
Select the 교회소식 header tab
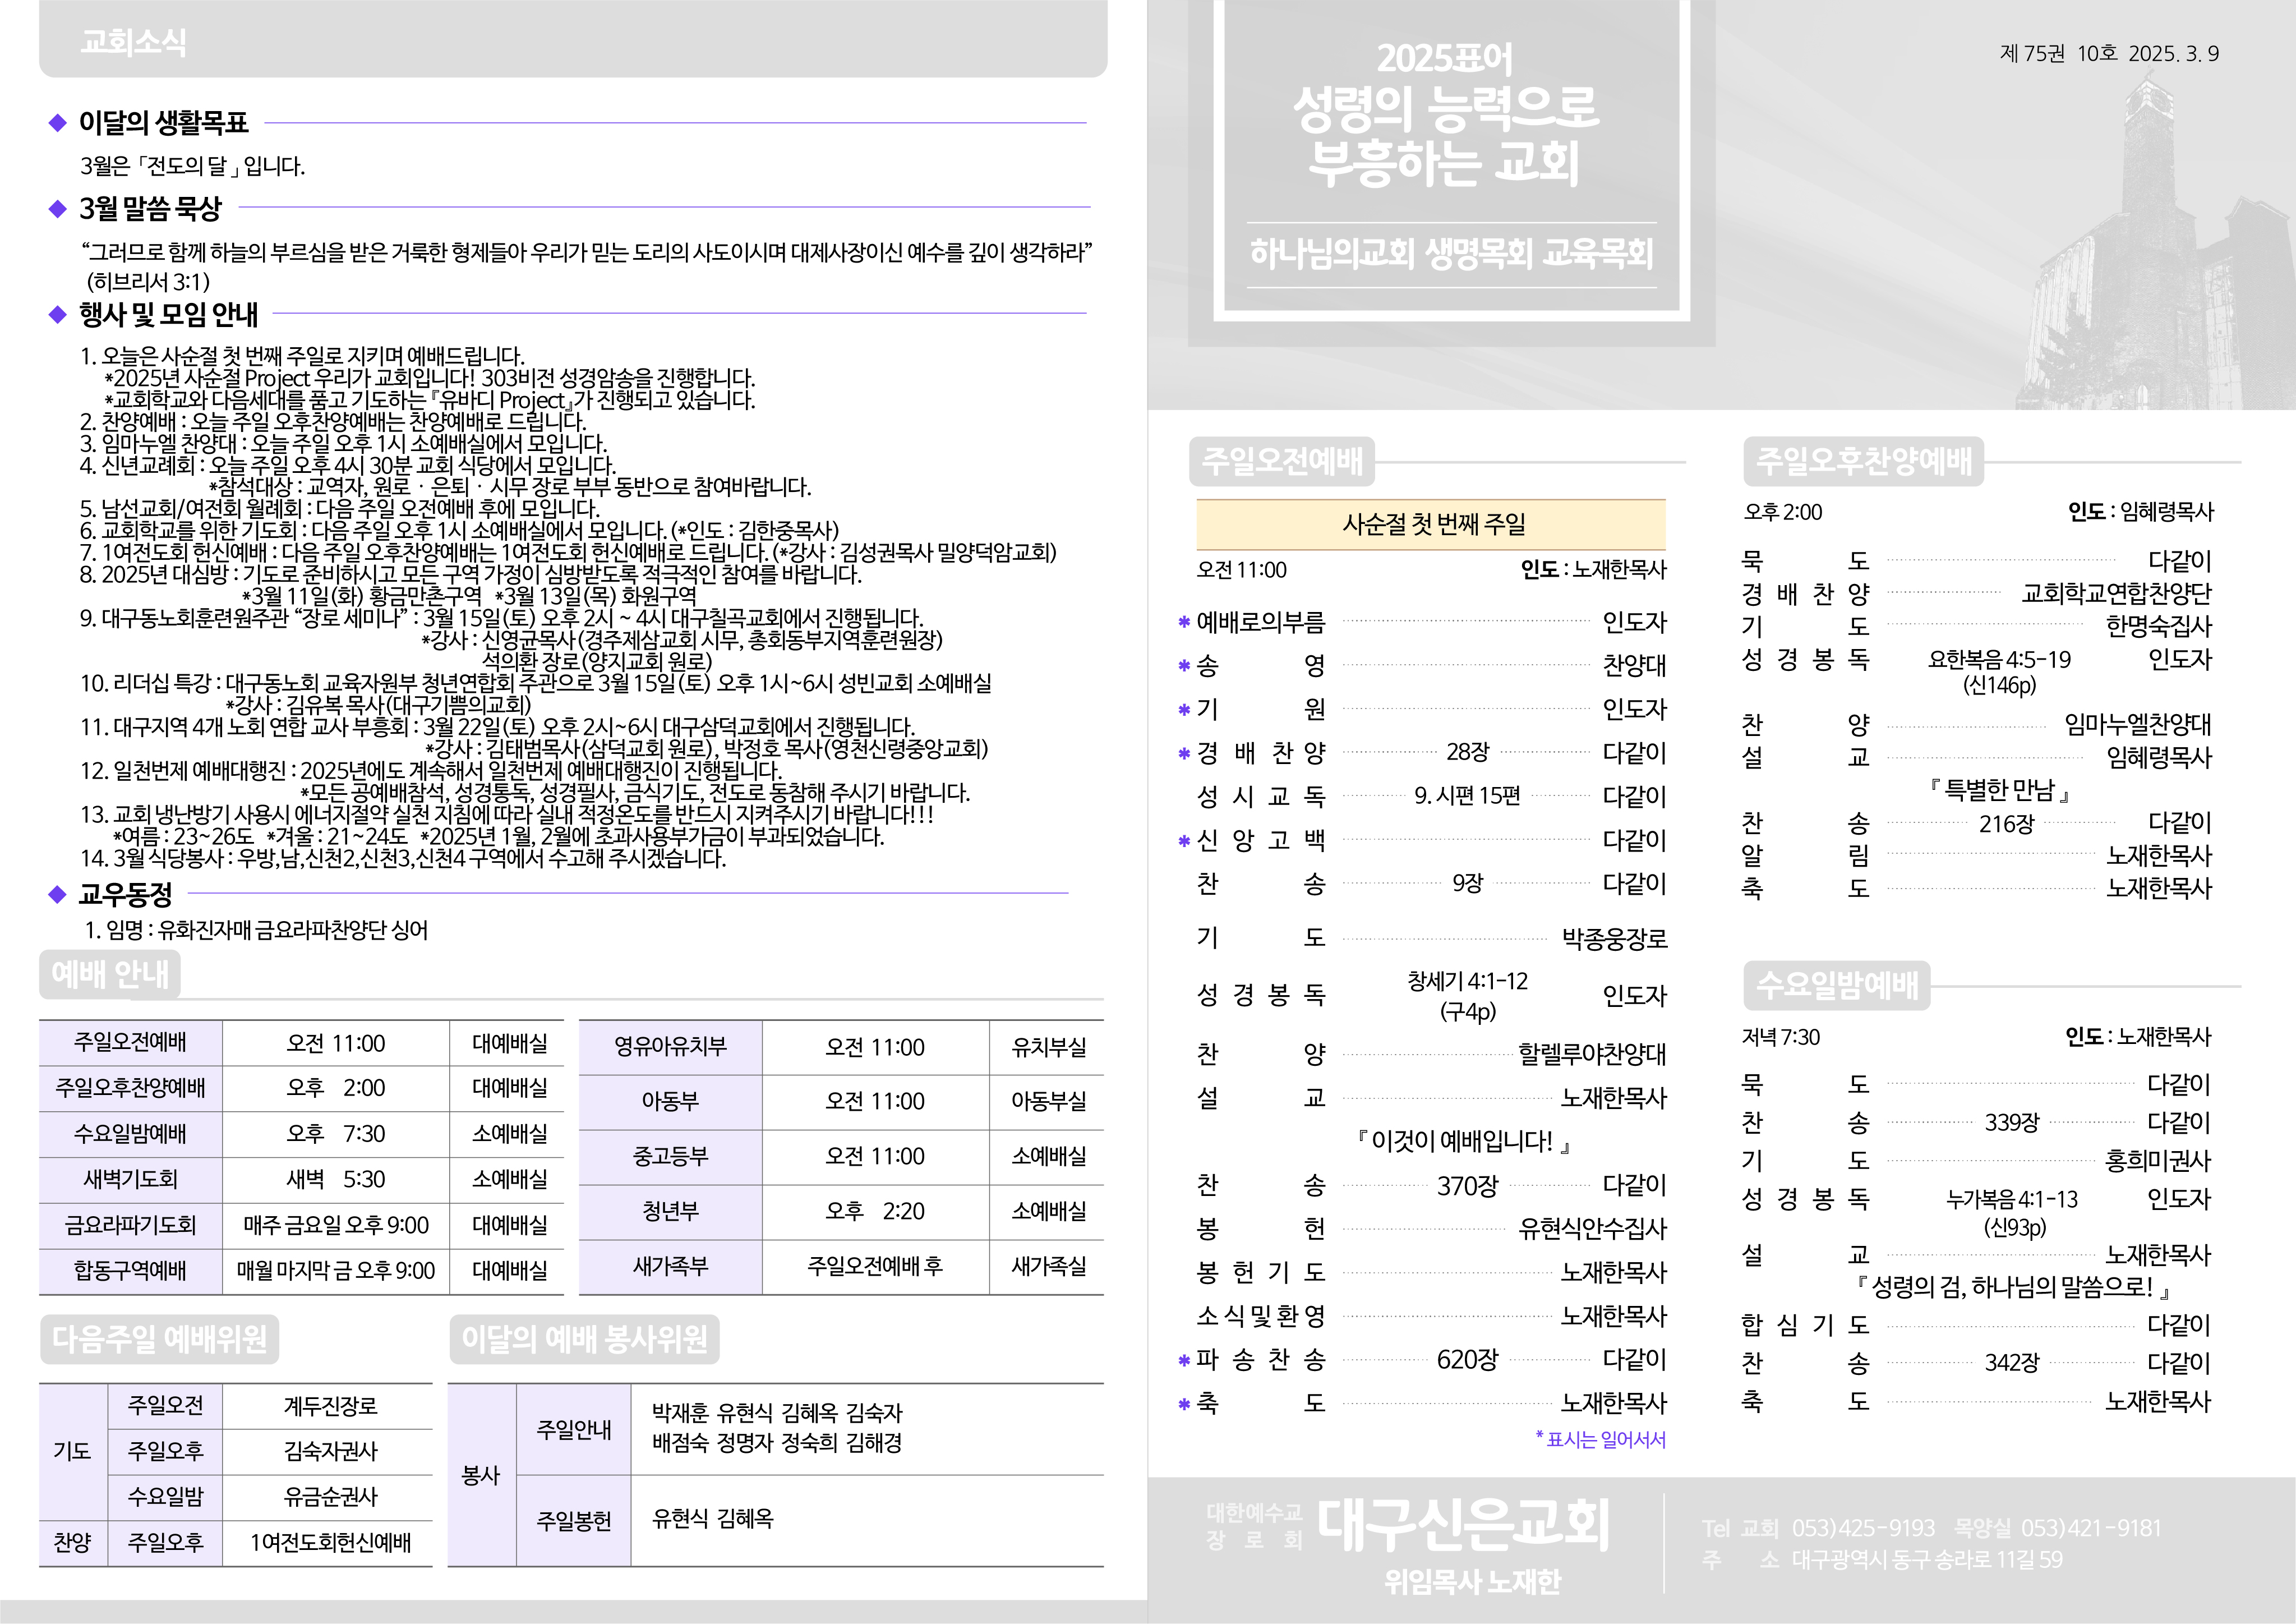133,42
